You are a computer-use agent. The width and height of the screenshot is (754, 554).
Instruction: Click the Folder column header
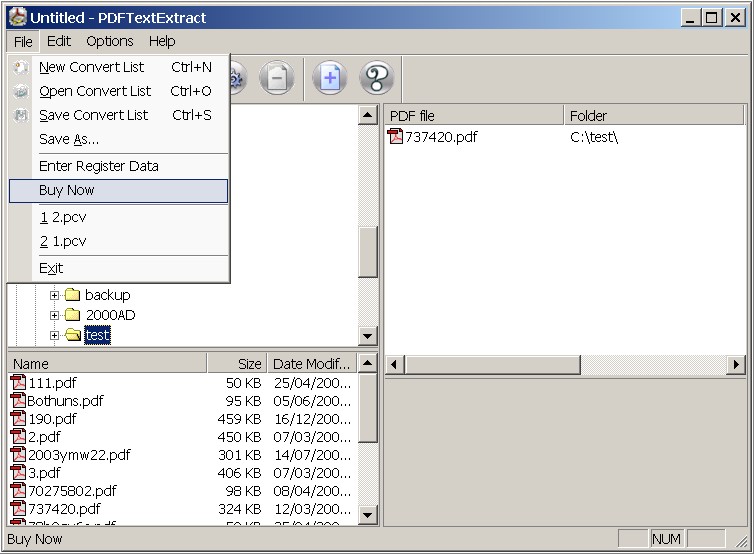654,115
